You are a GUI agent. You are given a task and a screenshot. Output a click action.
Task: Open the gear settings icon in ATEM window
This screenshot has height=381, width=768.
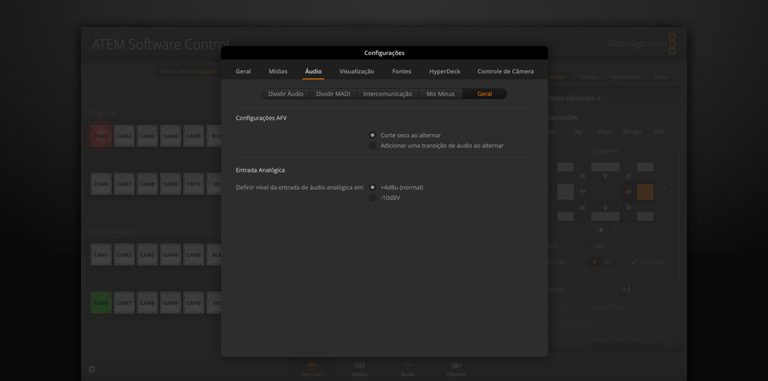[92, 369]
